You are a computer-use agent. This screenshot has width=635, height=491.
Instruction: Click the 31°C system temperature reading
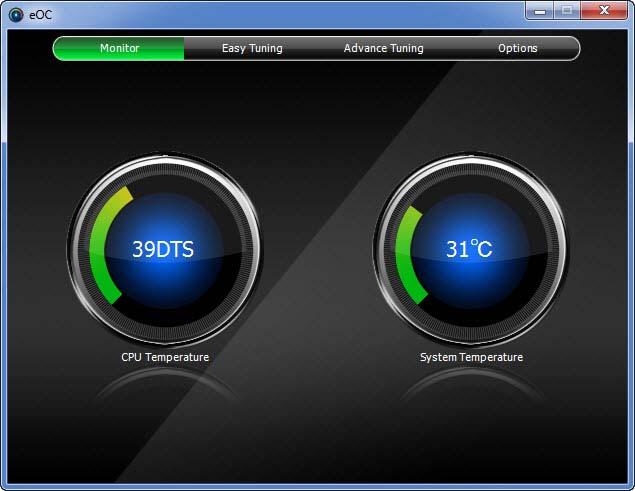tap(469, 249)
